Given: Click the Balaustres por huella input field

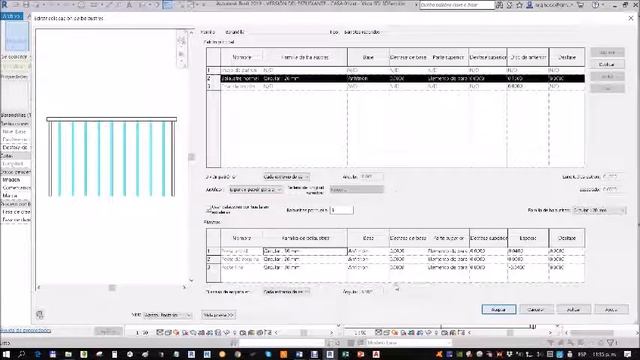Looking at the screenshot, I should [x=341, y=210].
